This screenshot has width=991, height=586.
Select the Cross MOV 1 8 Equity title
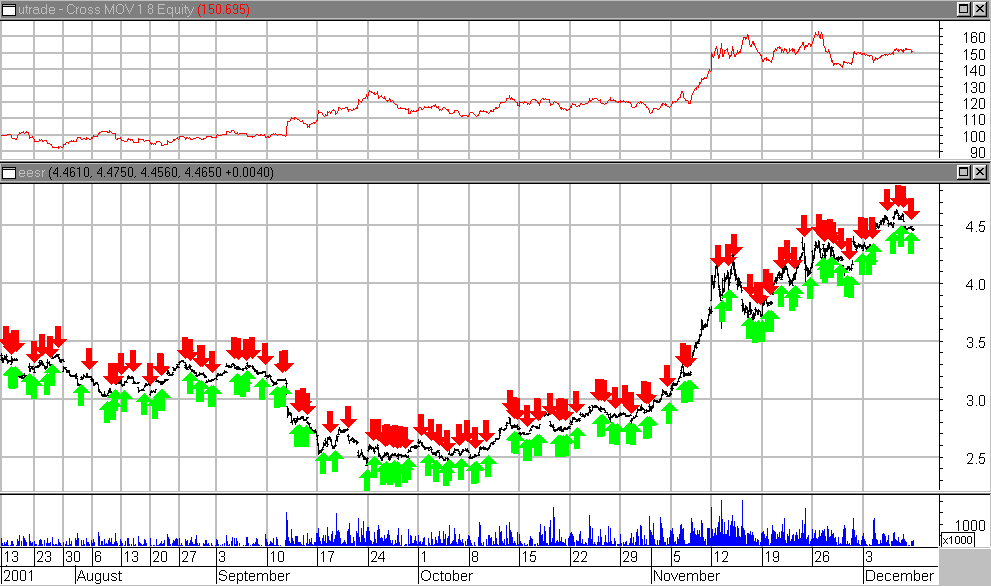pyautogui.click(x=106, y=9)
